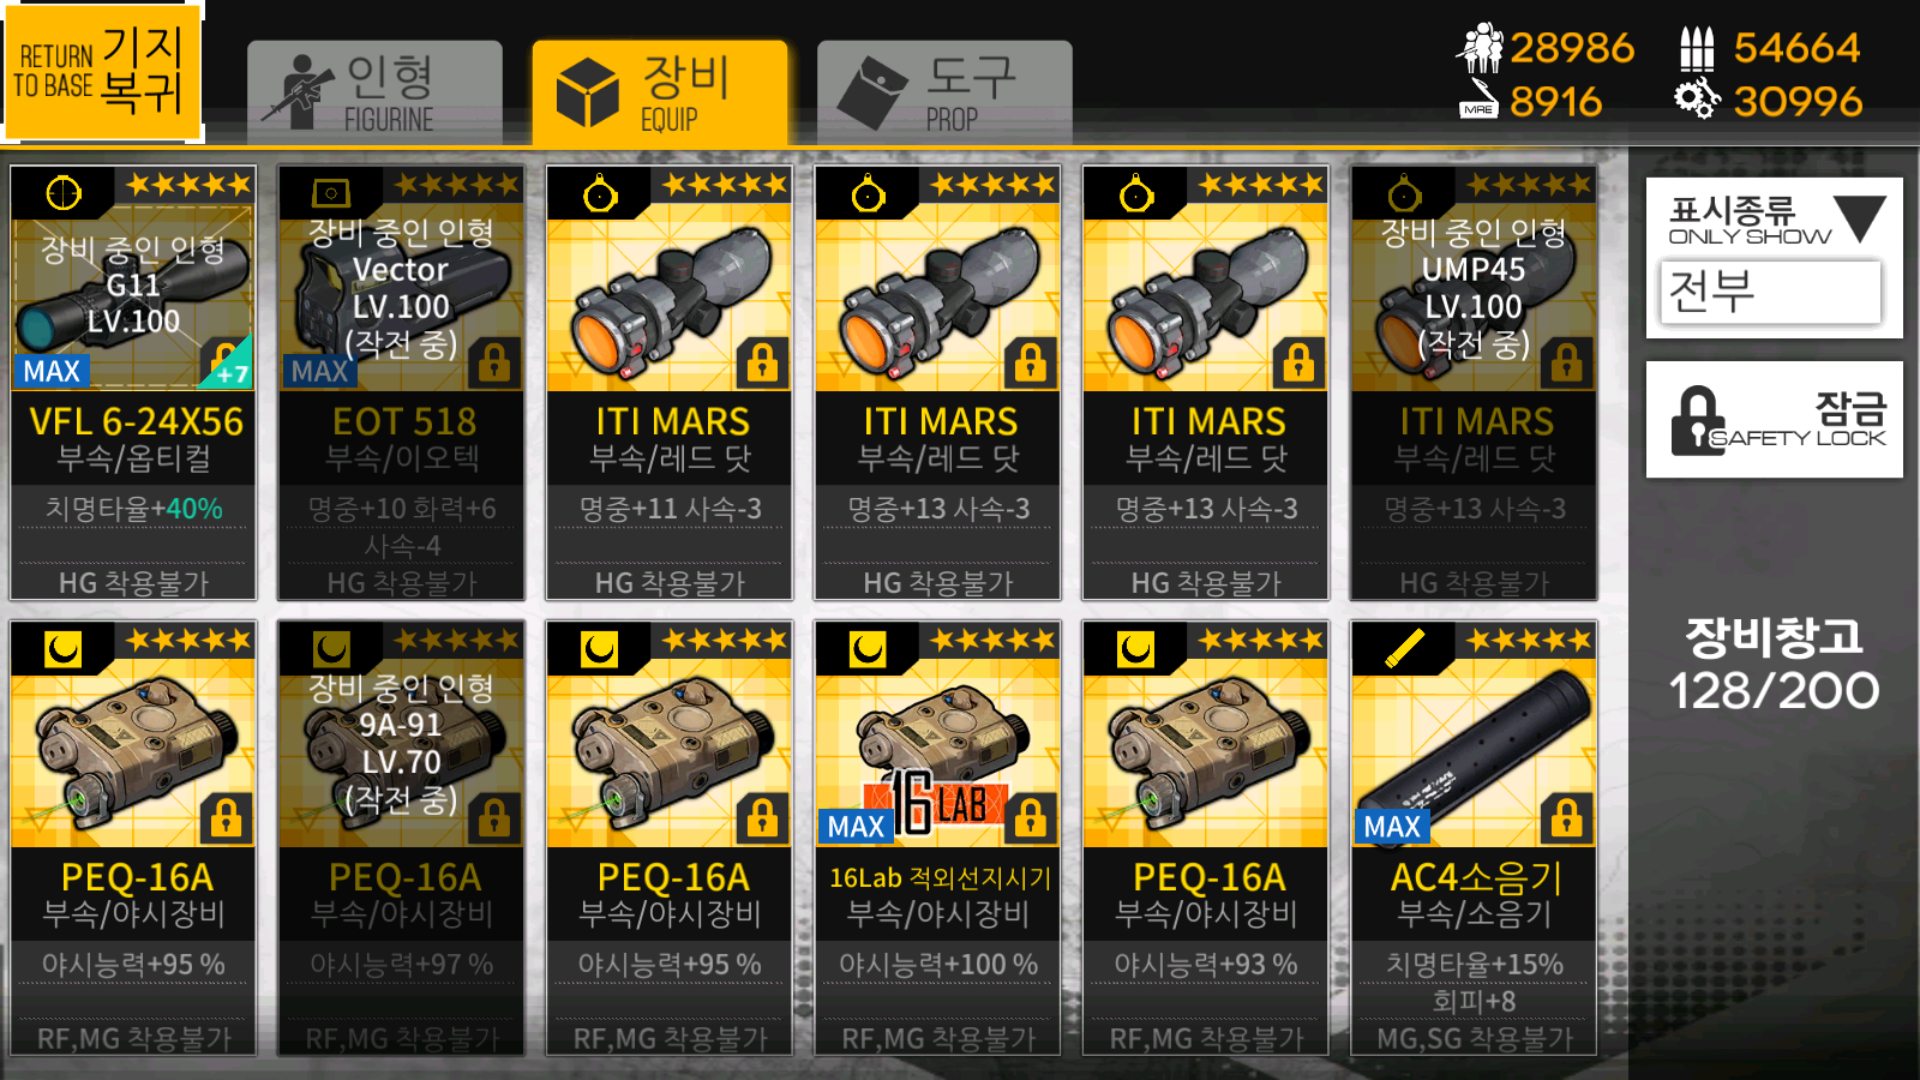Select the ITI MARS card with 명중+11
The image size is (1920, 1080).
[x=669, y=383]
